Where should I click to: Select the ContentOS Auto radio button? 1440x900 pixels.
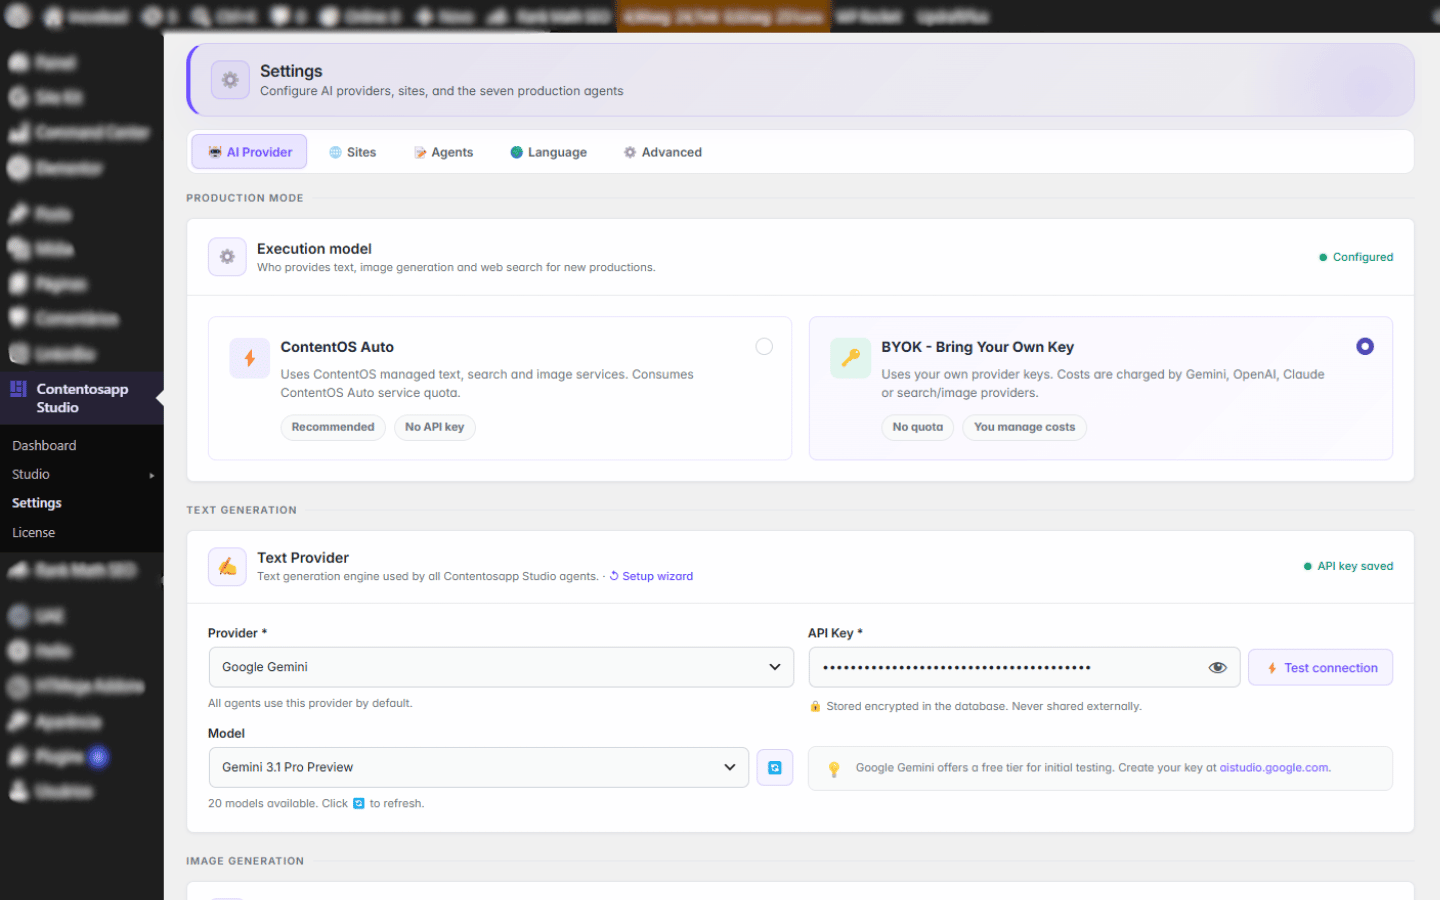[764, 346]
